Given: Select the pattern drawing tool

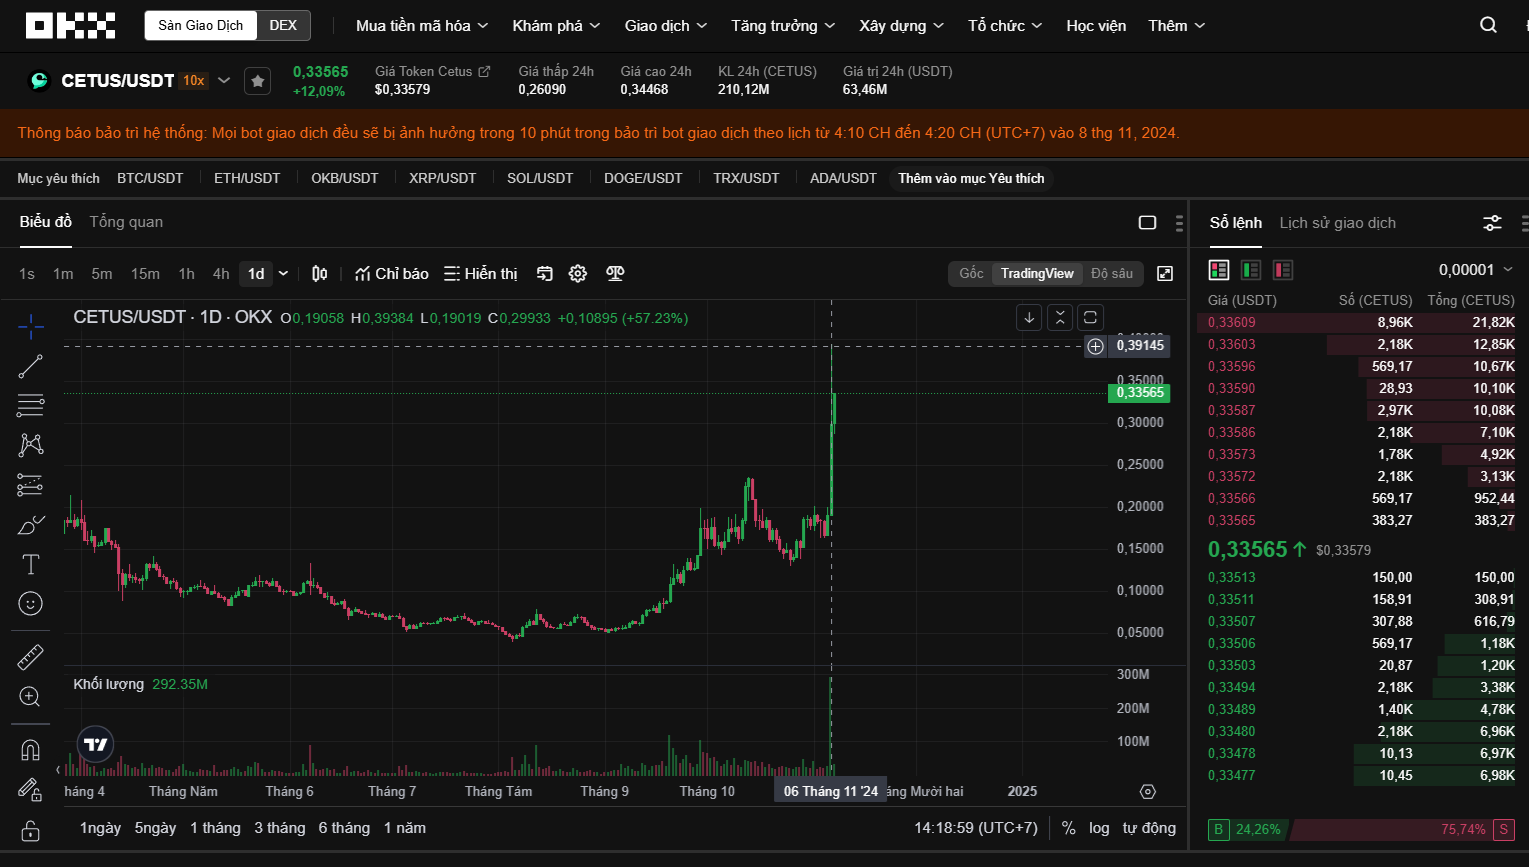Looking at the screenshot, I should tap(31, 444).
